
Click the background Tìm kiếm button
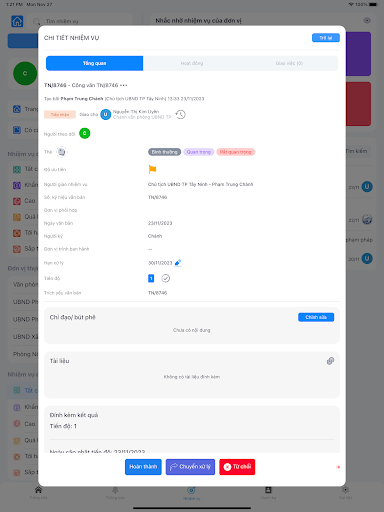coord(357,151)
